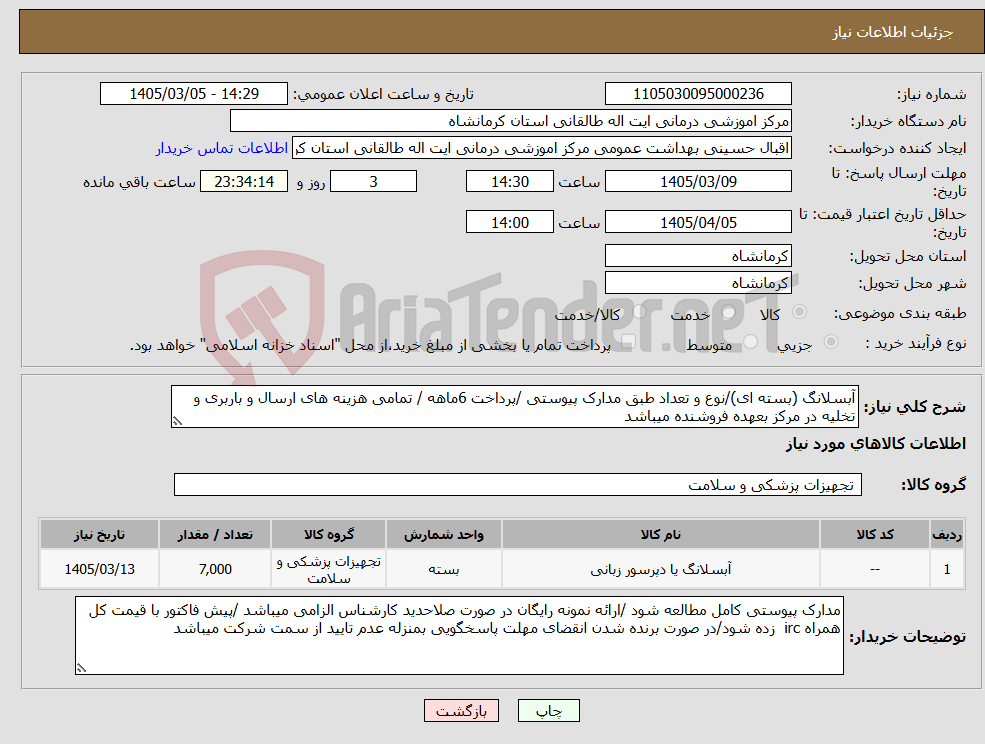Click the request creator field اقبال حسینی
Viewport: 985px width, 744px height.
point(541,148)
